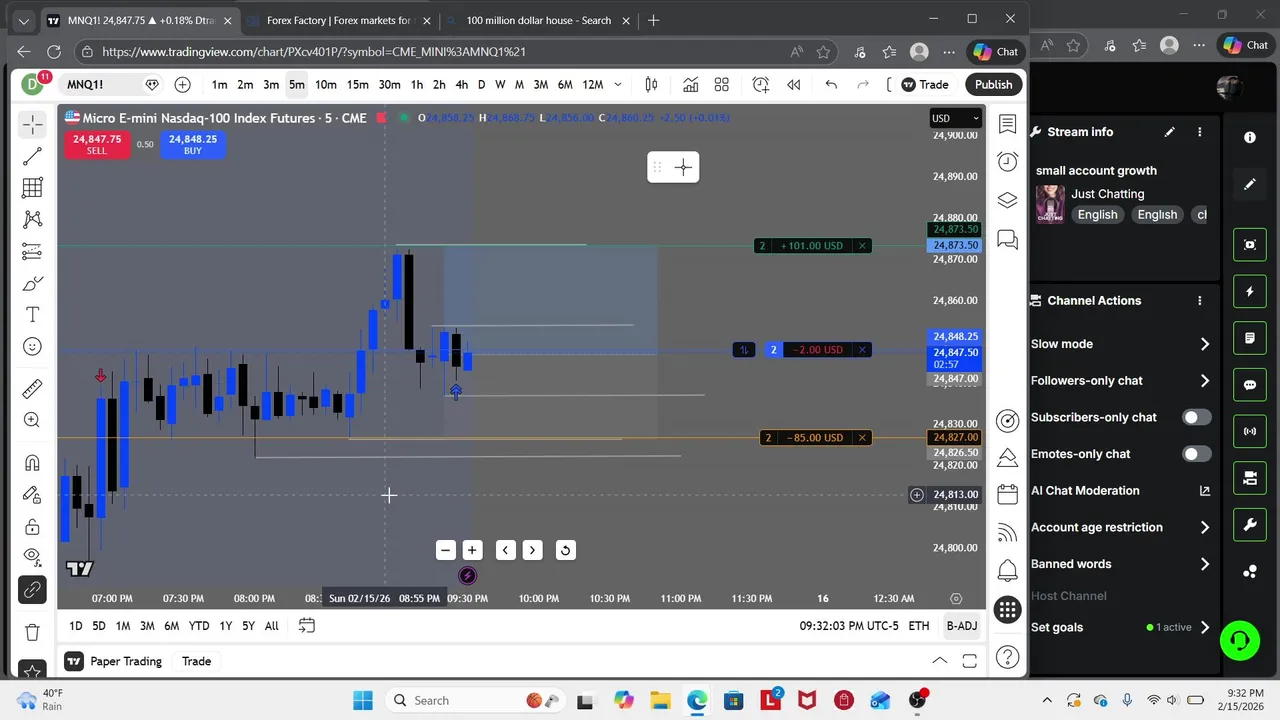Screen dimensions: 1280x720
Task: Open the help center question icon
Action: tap(1007, 657)
